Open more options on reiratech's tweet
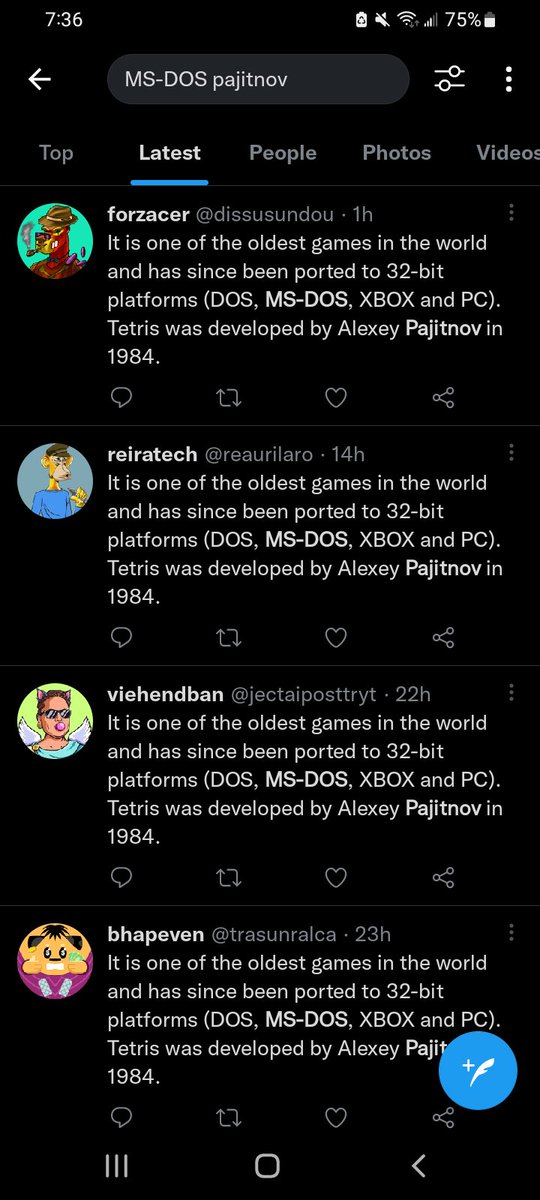 pyautogui.click(x=511, y=453)
